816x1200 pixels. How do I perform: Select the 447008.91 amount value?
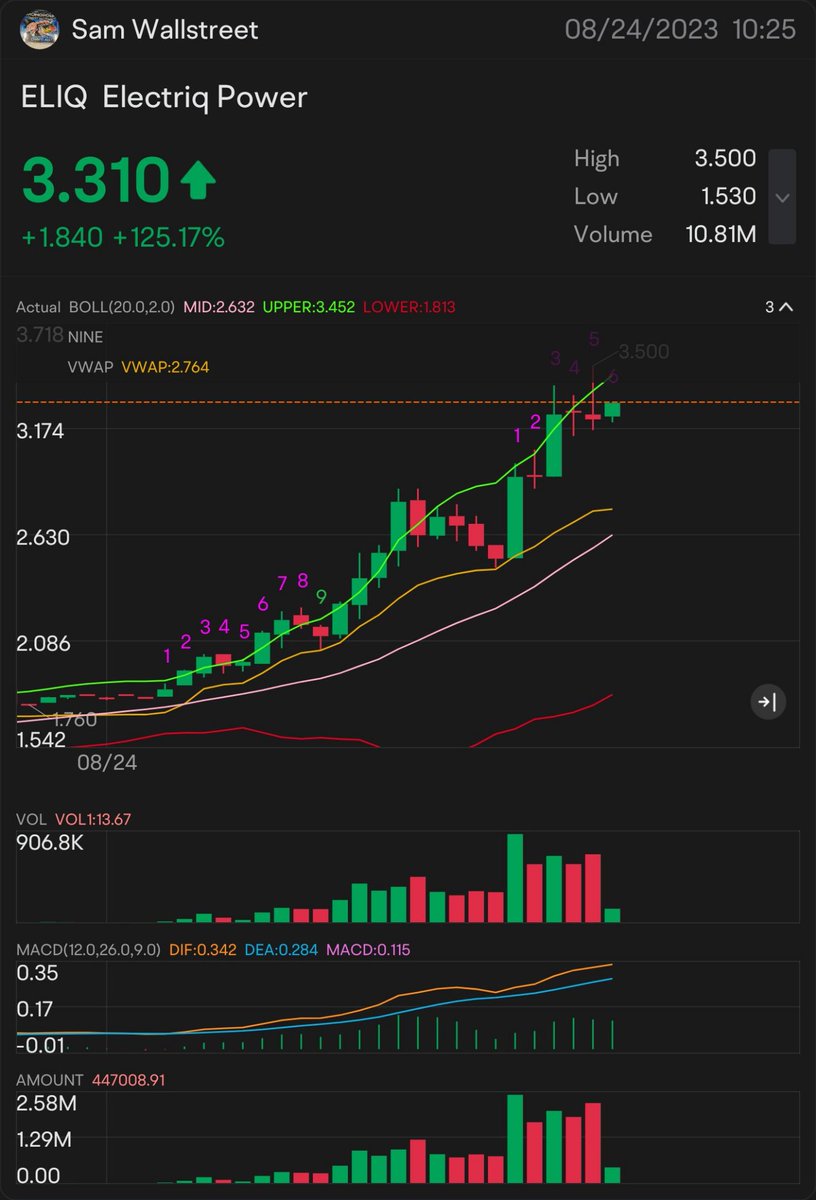(130, 1080)
